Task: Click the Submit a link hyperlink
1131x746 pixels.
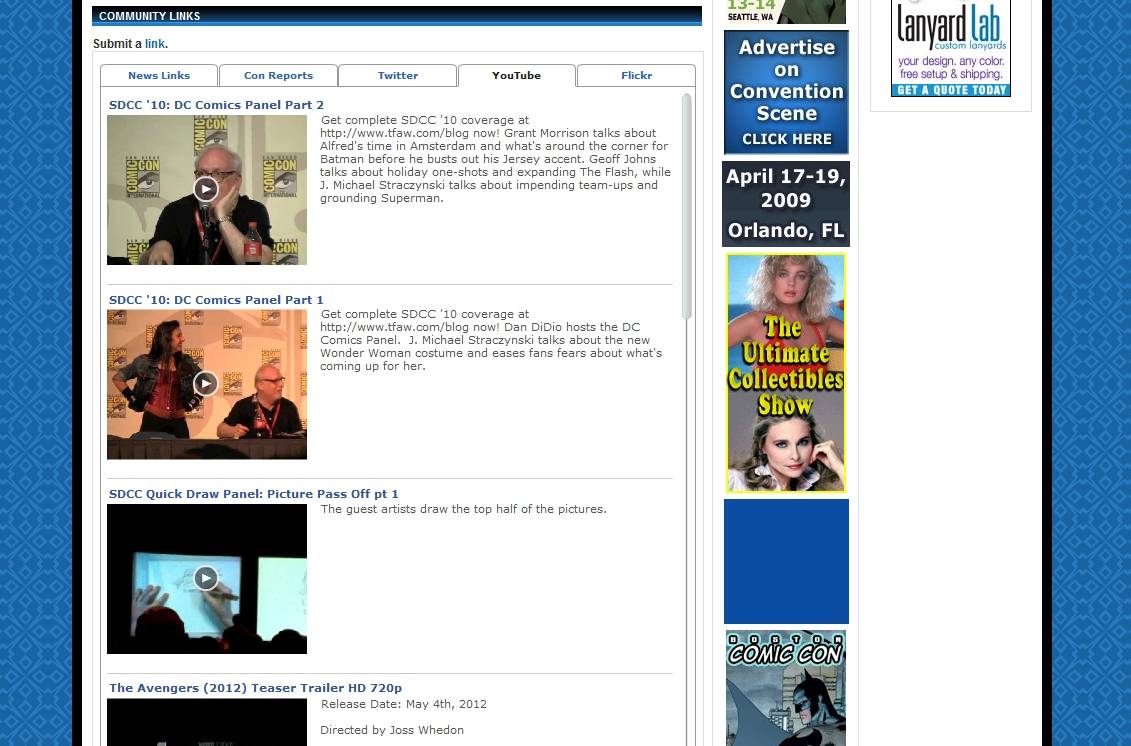Action: click(x=154, y=44)
